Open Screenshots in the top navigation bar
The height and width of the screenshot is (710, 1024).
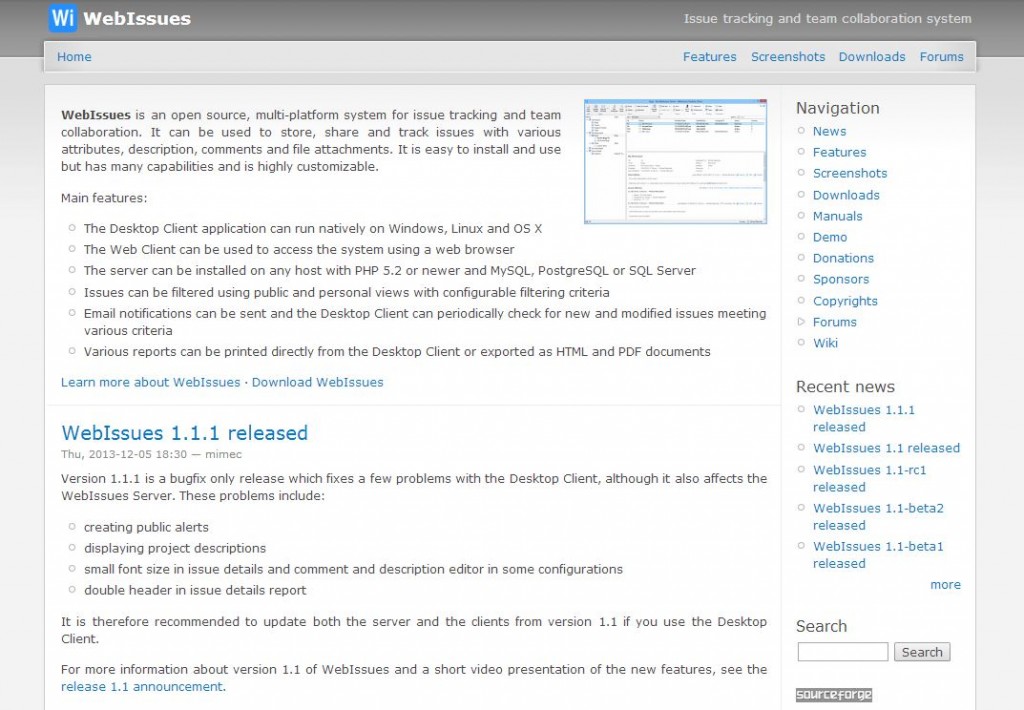[788, 57]
